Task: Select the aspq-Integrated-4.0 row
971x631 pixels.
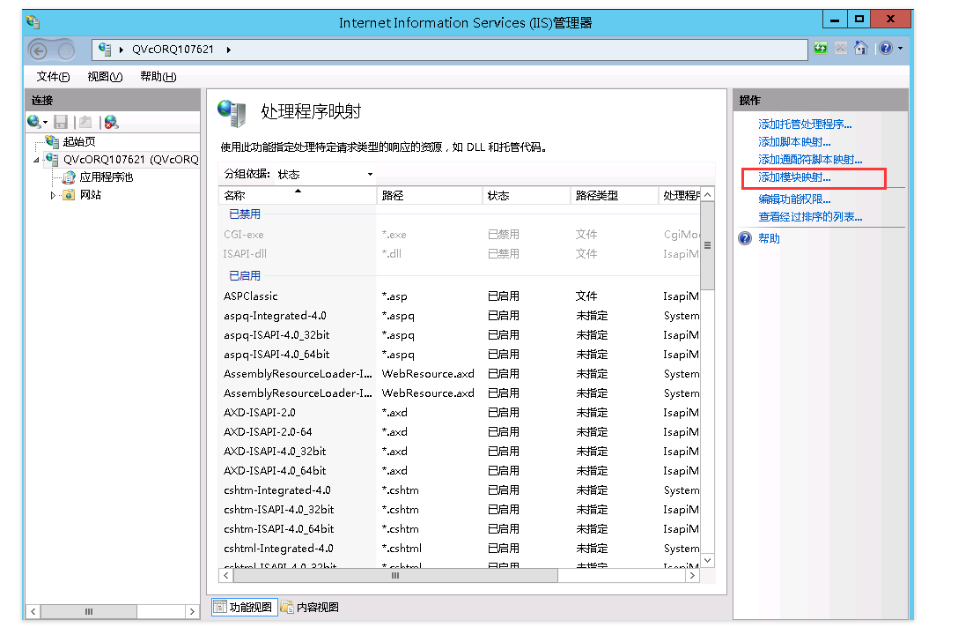Action: [x=459, y=316]
